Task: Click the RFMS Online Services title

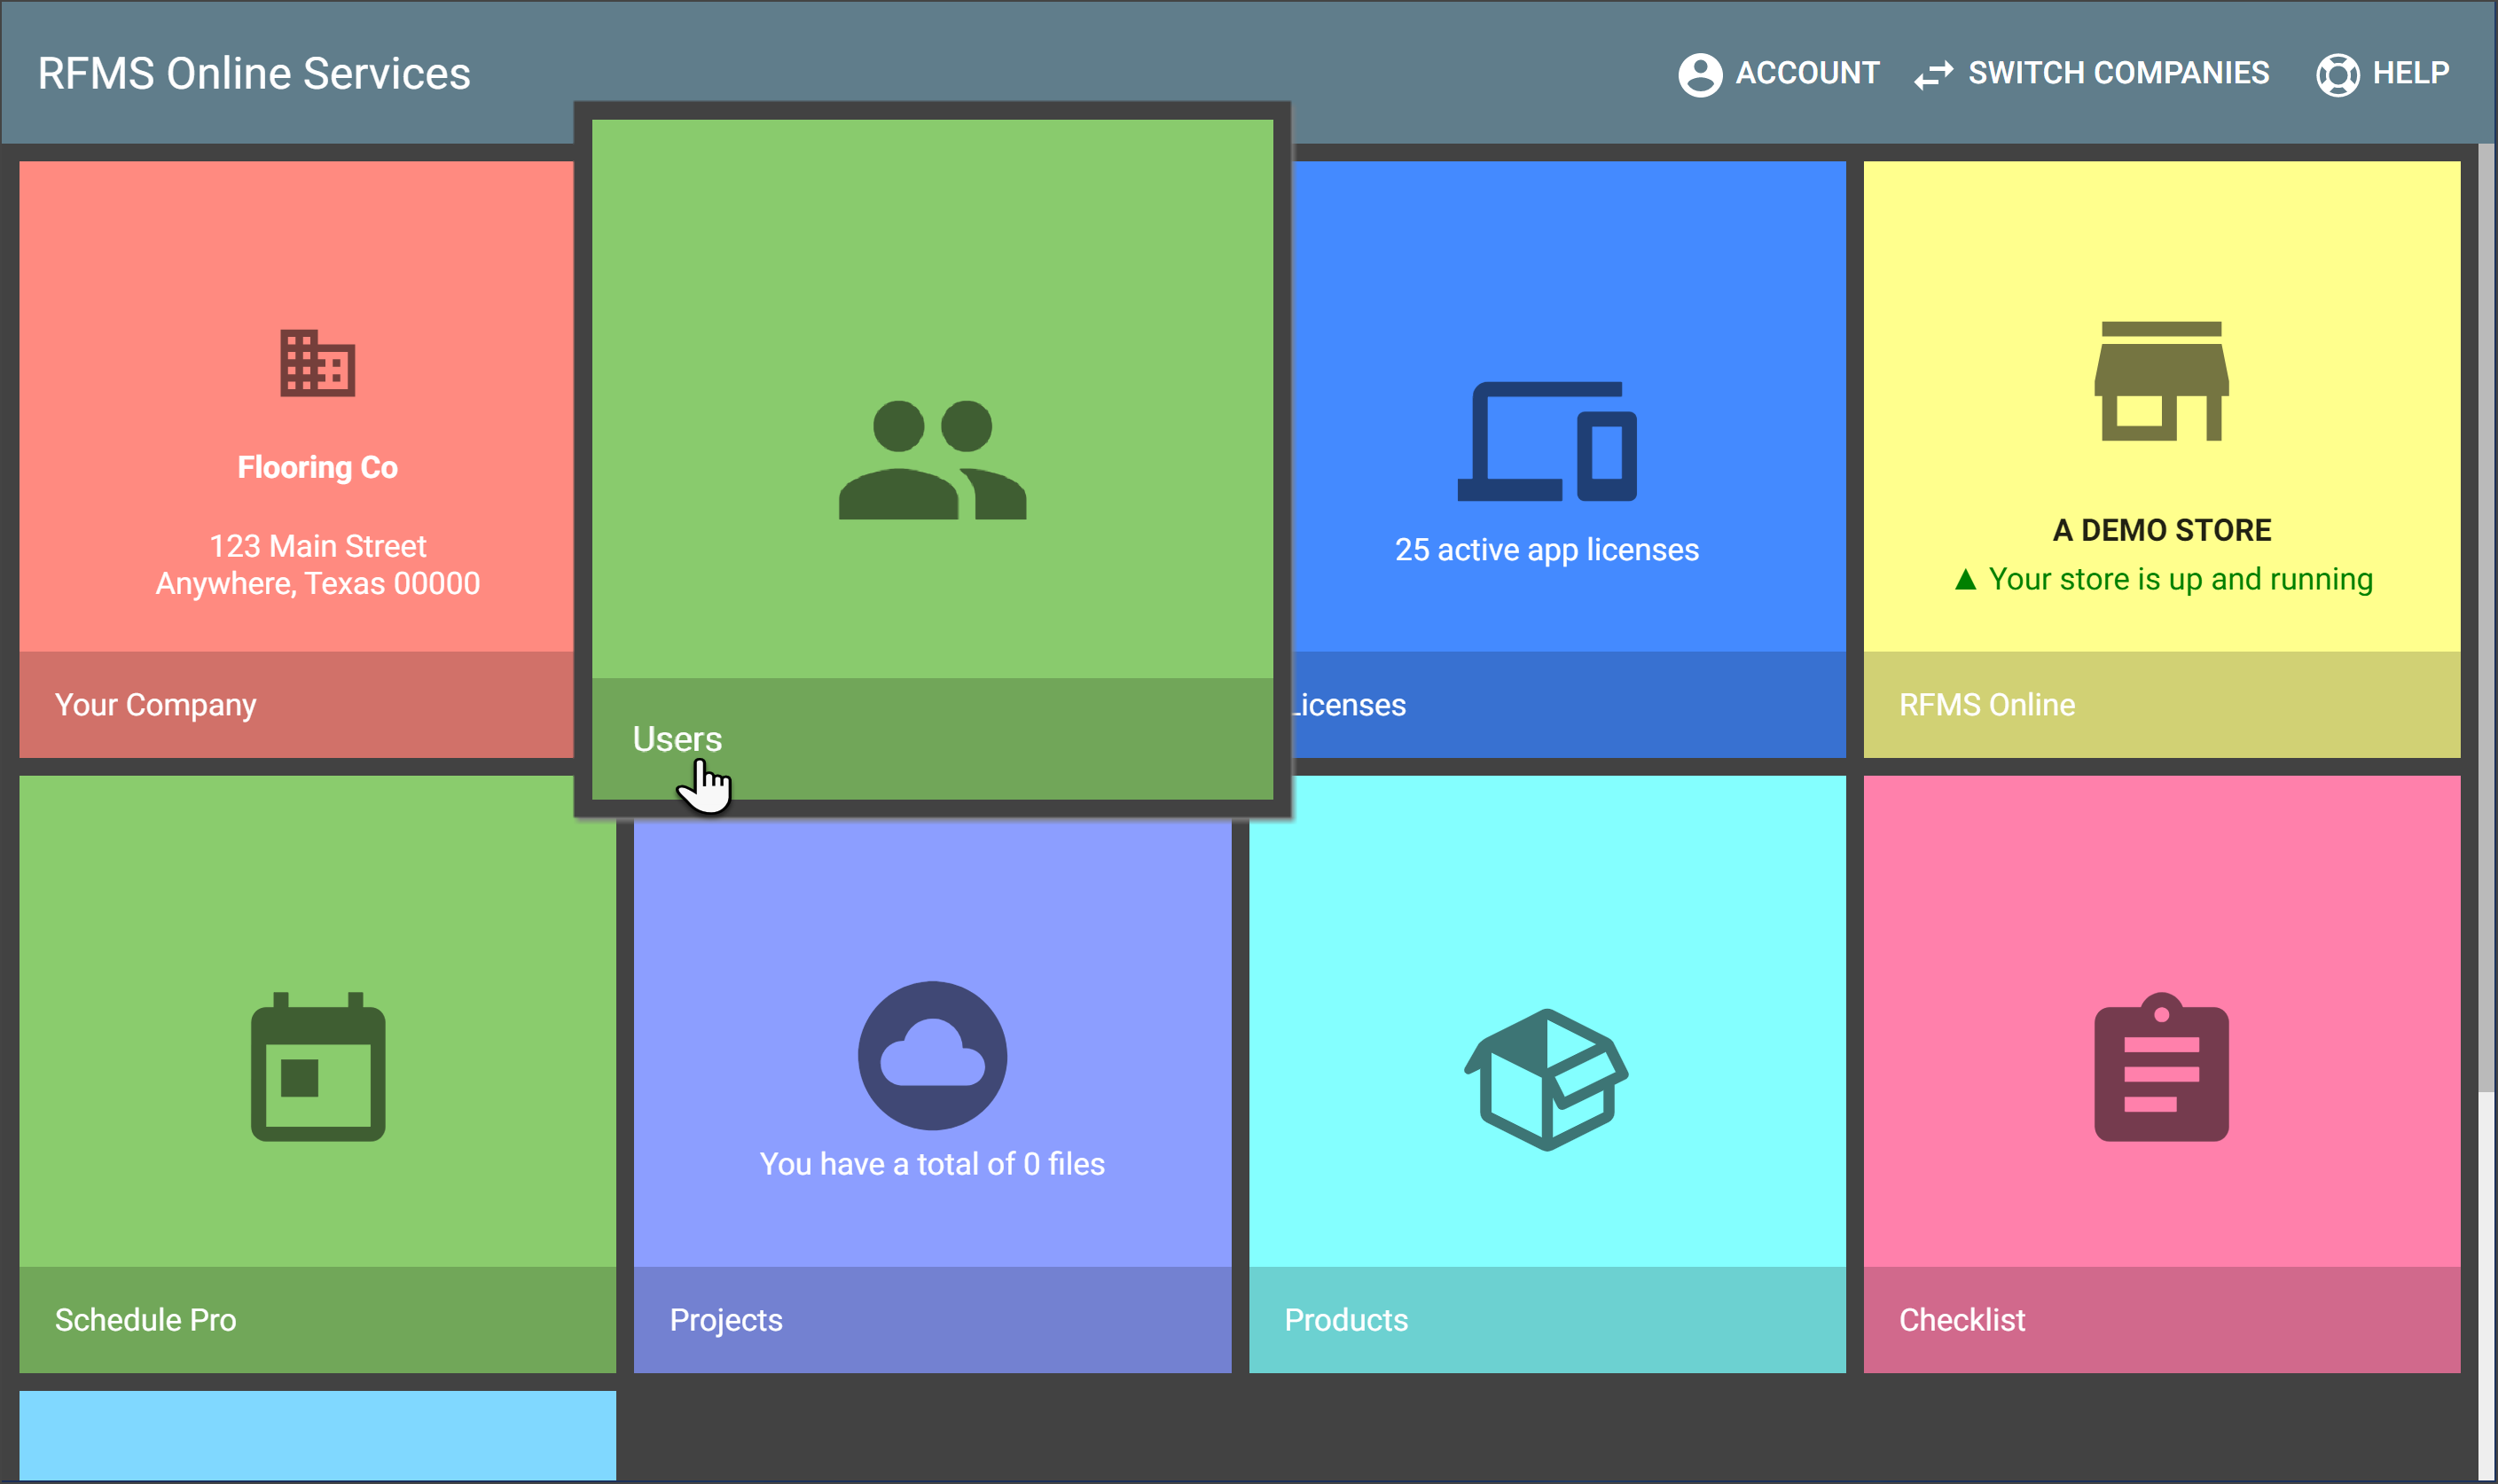Action: (254, 74)
